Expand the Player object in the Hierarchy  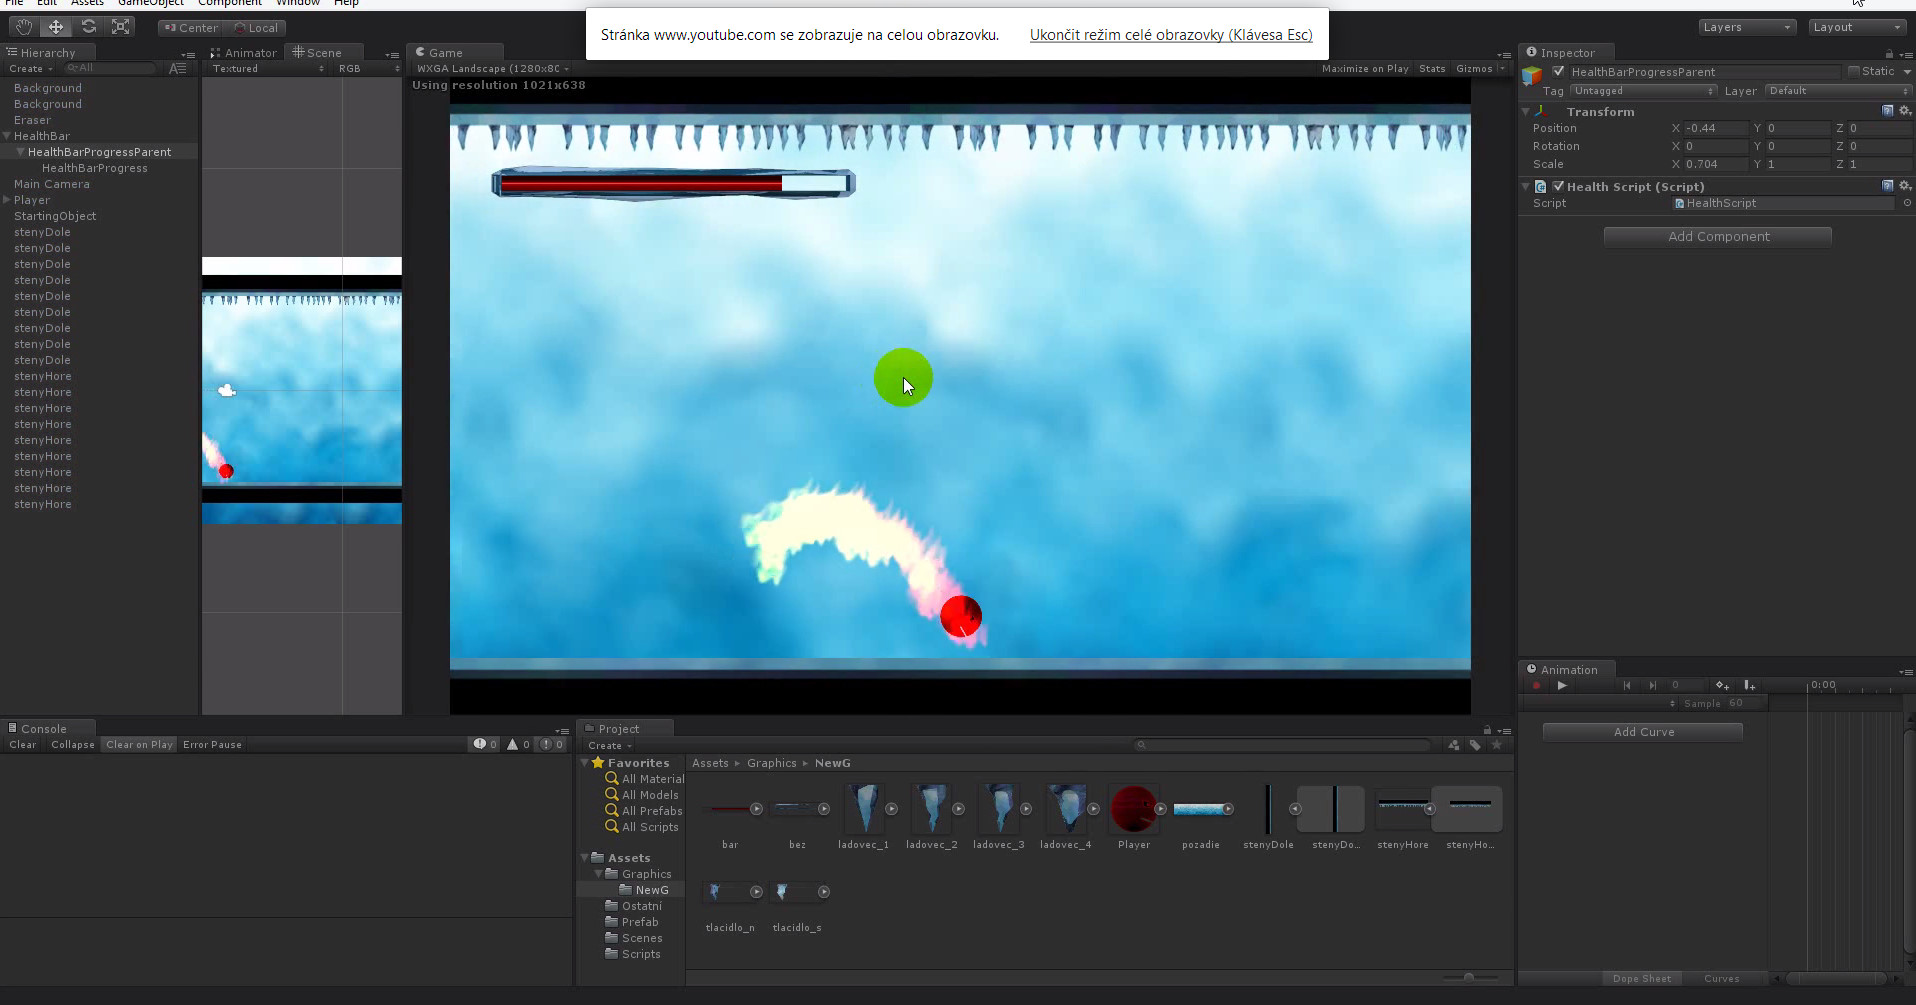point(7,200)
